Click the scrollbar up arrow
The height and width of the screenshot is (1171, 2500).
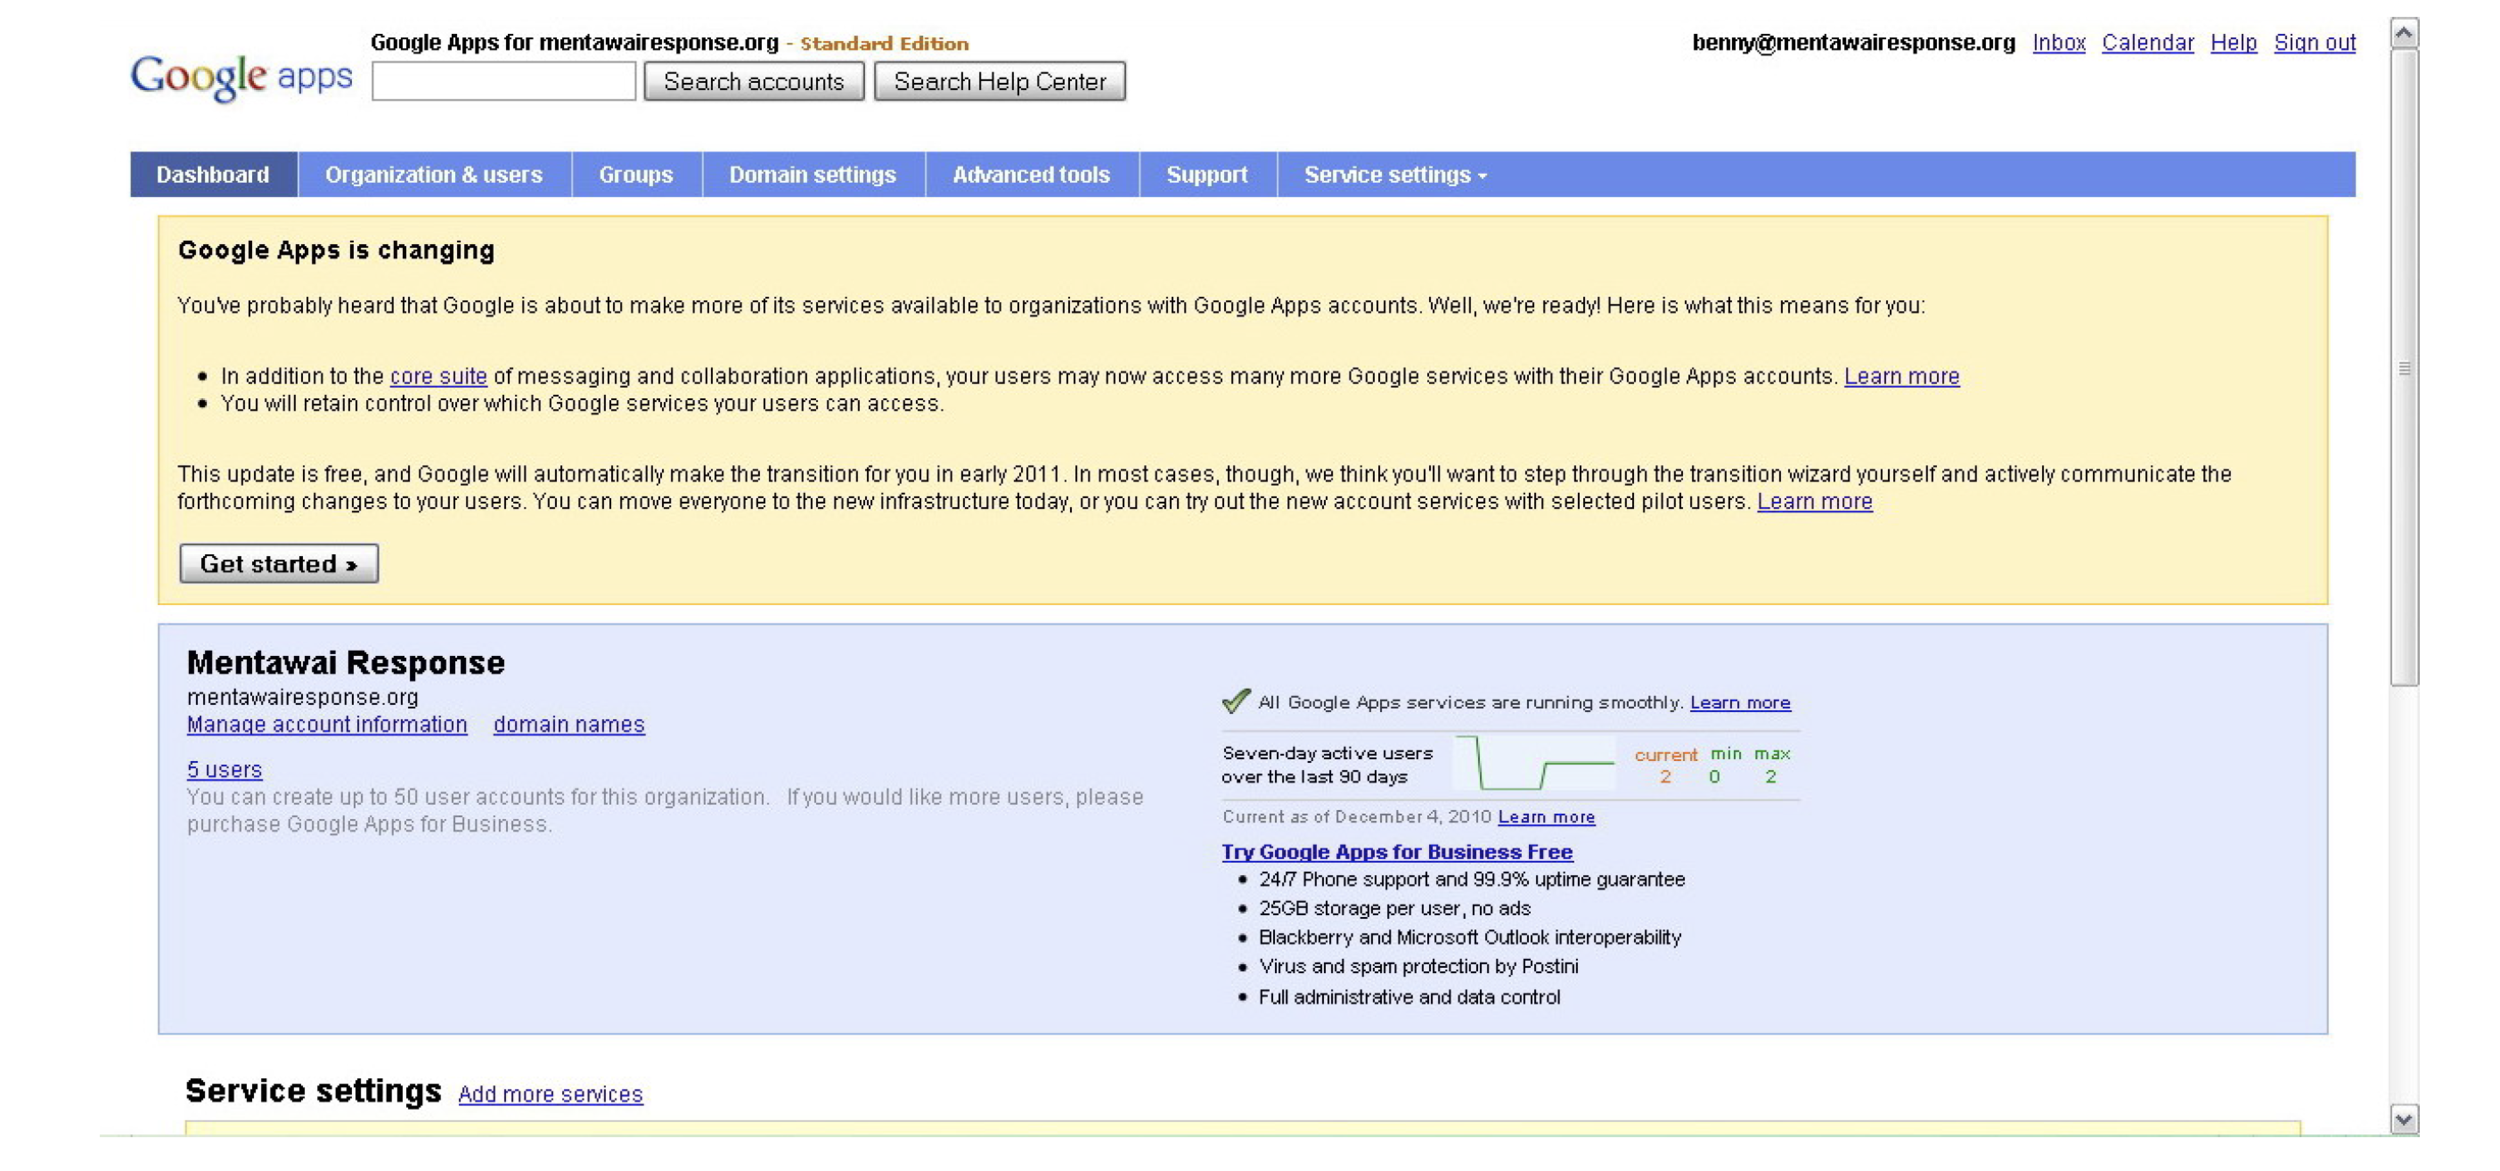coord(2404,33)
